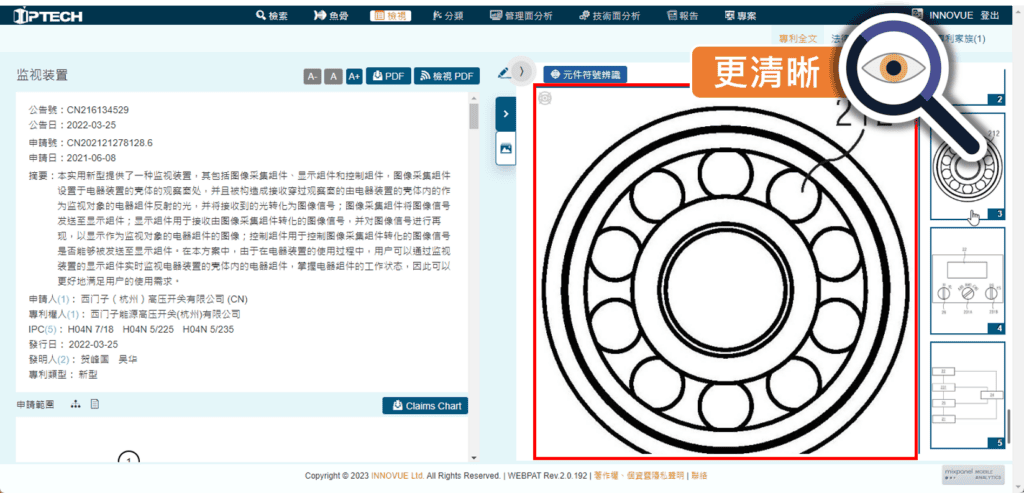Image resolution: width=1024 pixels, height=493 pixels.
Task: Click the 元件符號辨識 button
Action: 585,74
